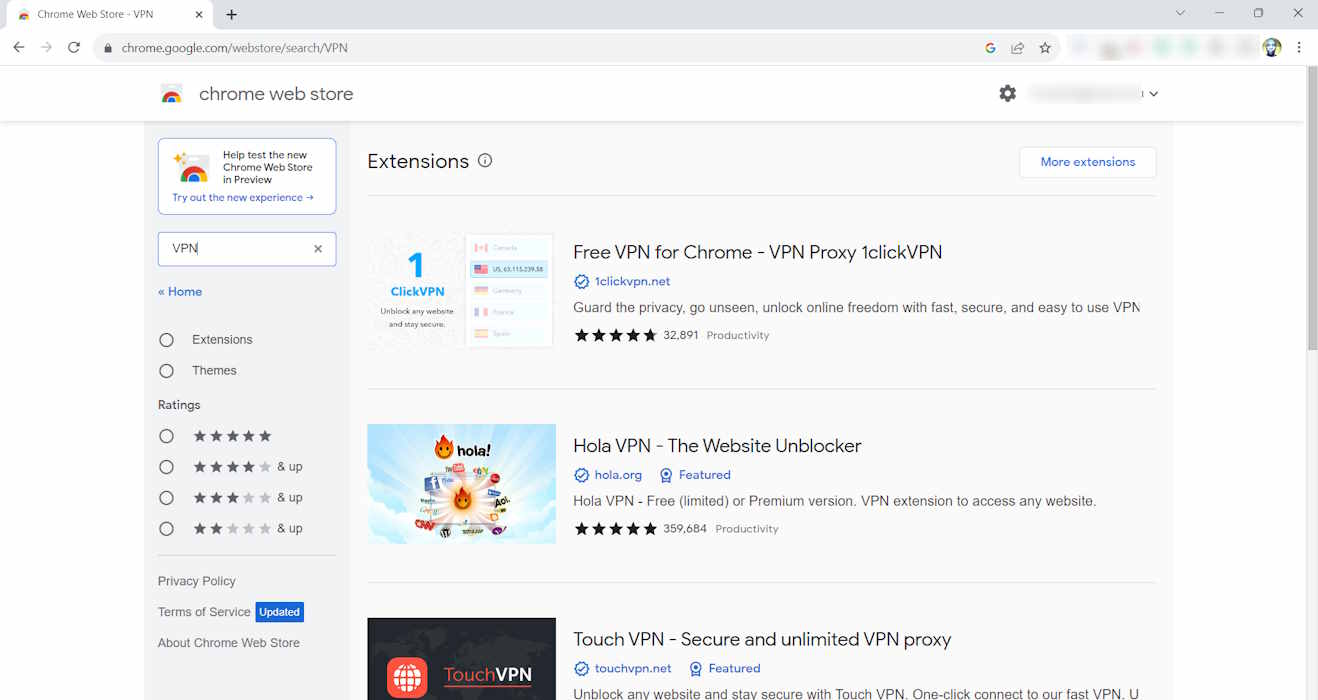Expand the account email dropdown
The width and height of the screenshot is (1318, 700).
coord(1153,94)
